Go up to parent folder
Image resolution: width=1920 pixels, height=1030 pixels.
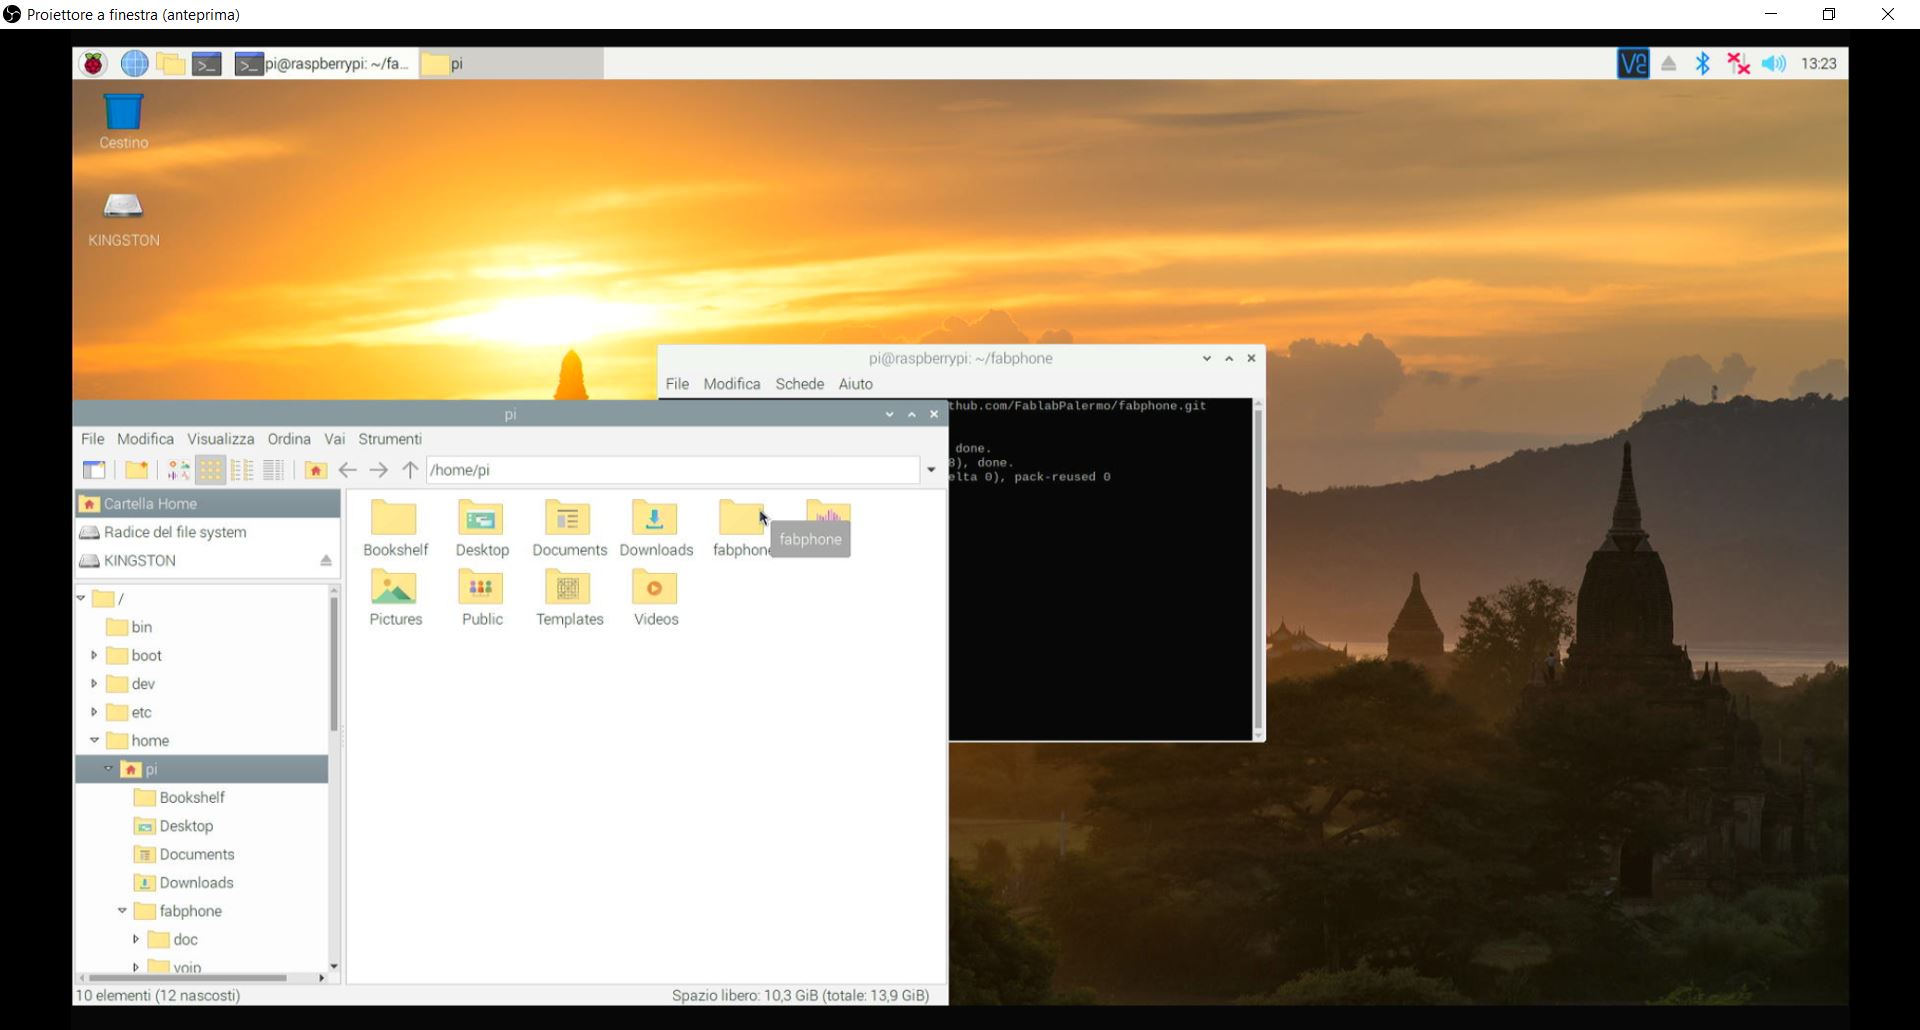tap(410, 470)
